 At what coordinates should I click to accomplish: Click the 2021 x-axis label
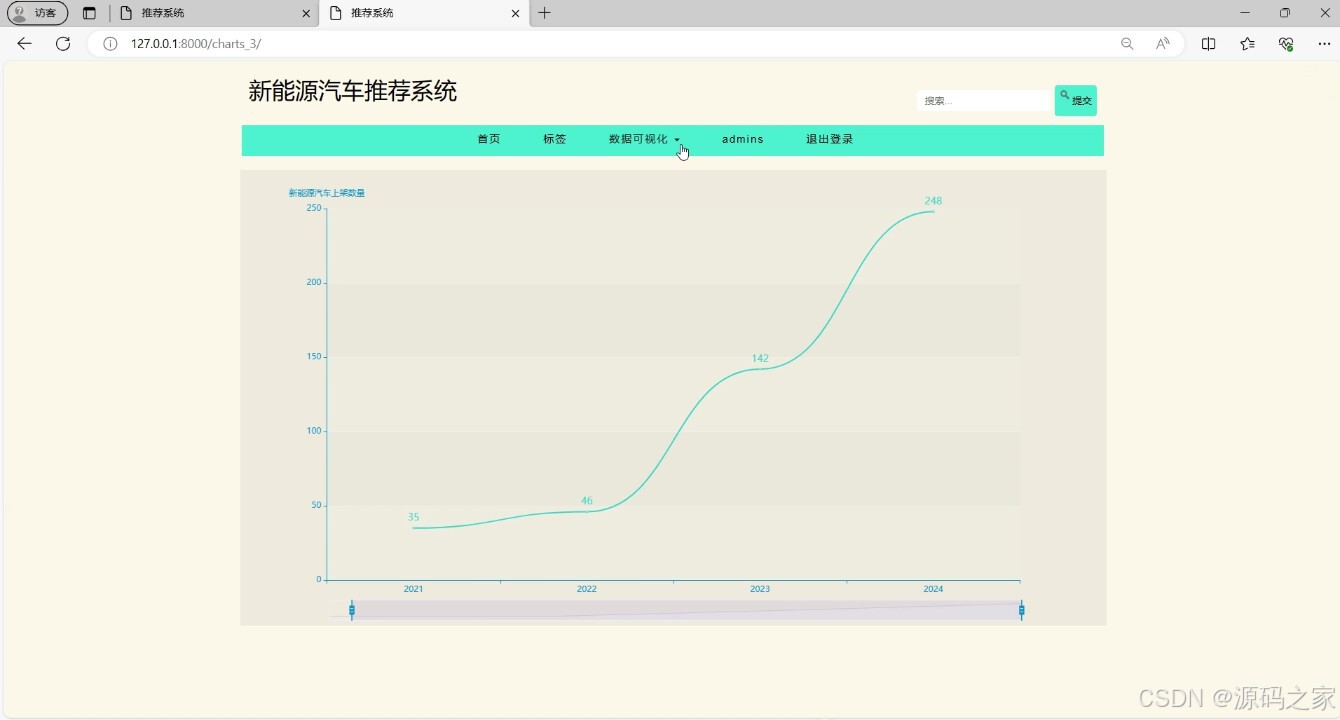(413, 589)
